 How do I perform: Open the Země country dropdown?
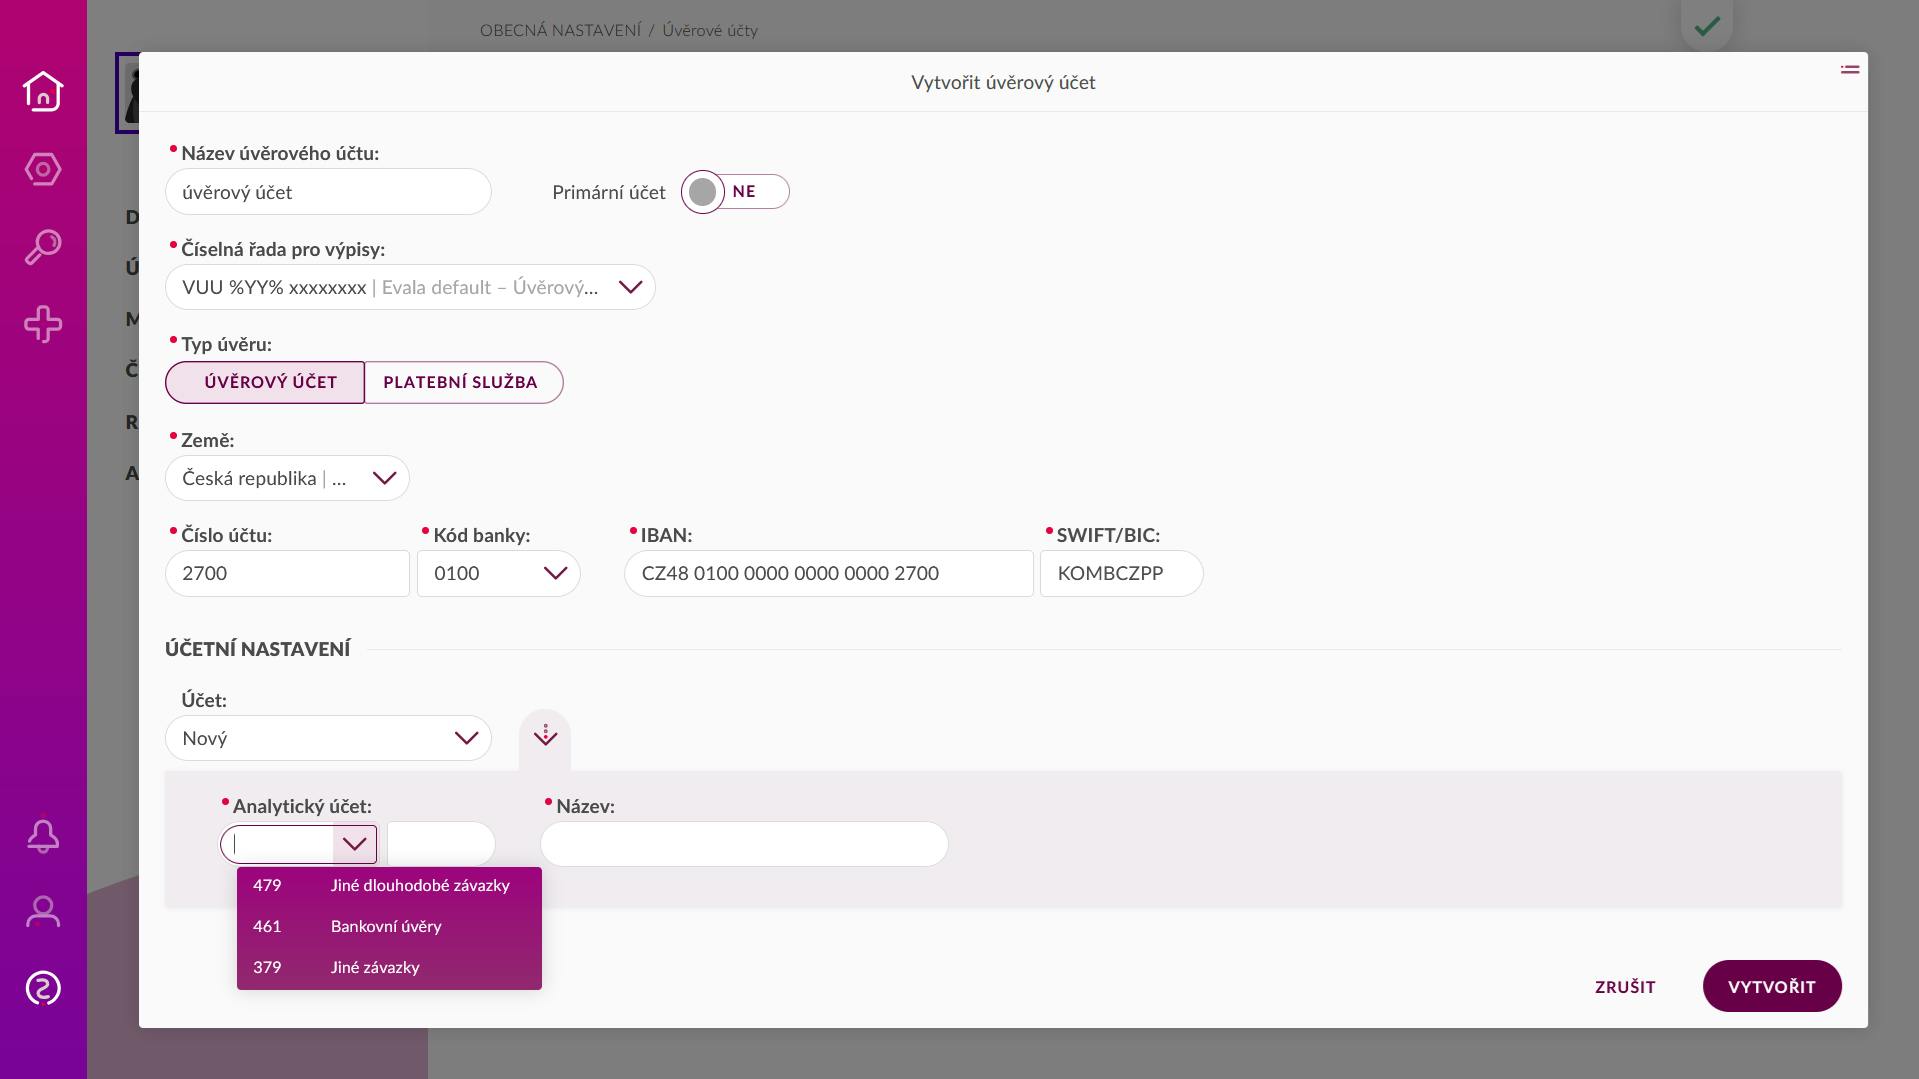tap(287, 478)
